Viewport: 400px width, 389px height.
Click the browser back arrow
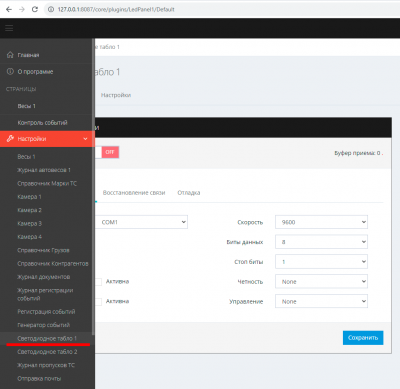tap(9, 9)
